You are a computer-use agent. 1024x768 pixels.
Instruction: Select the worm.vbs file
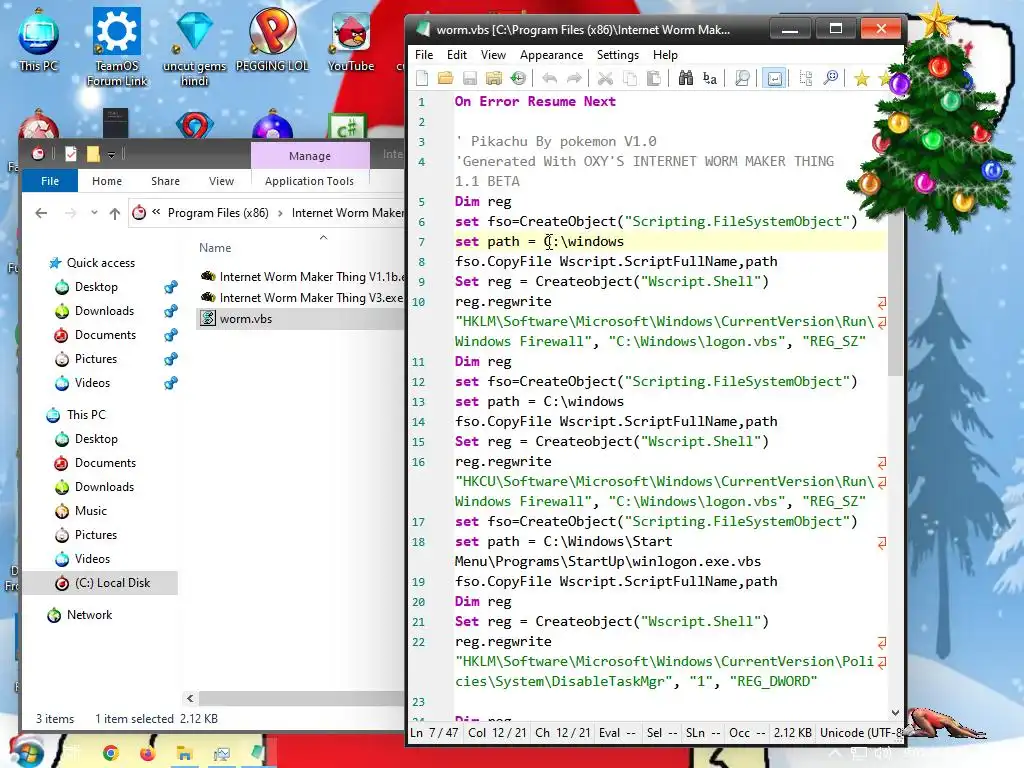point(302,319)
